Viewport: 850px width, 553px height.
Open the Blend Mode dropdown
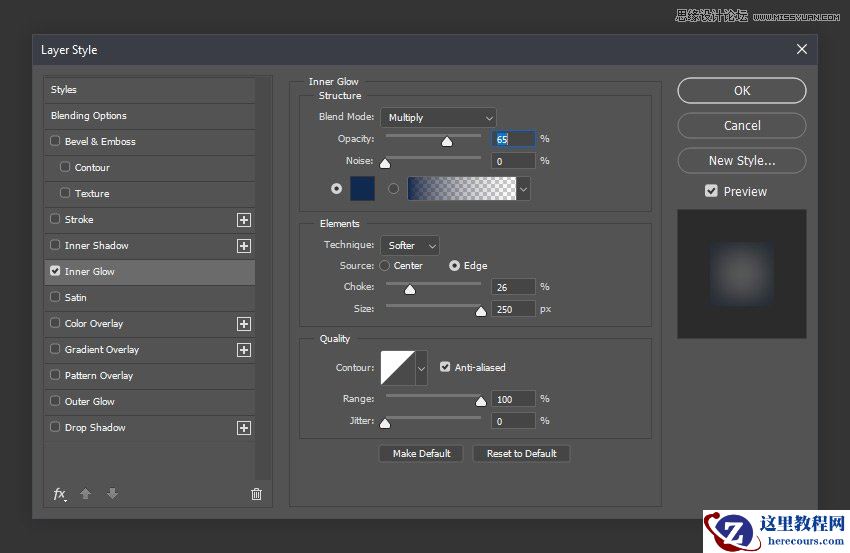click(438, 118)
